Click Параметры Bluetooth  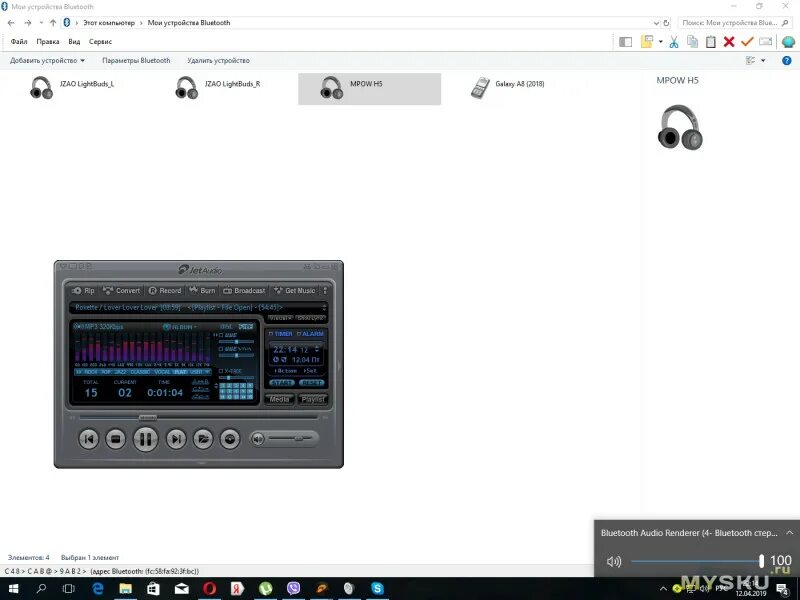[136, 61]
